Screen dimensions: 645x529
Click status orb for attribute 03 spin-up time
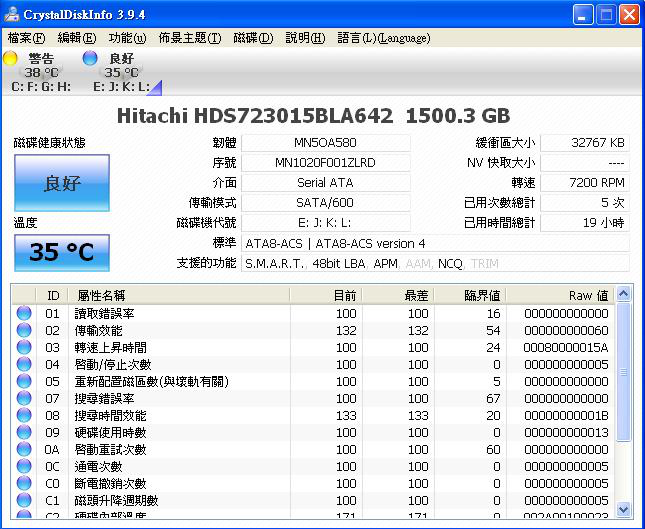click(x=25, y=347)
